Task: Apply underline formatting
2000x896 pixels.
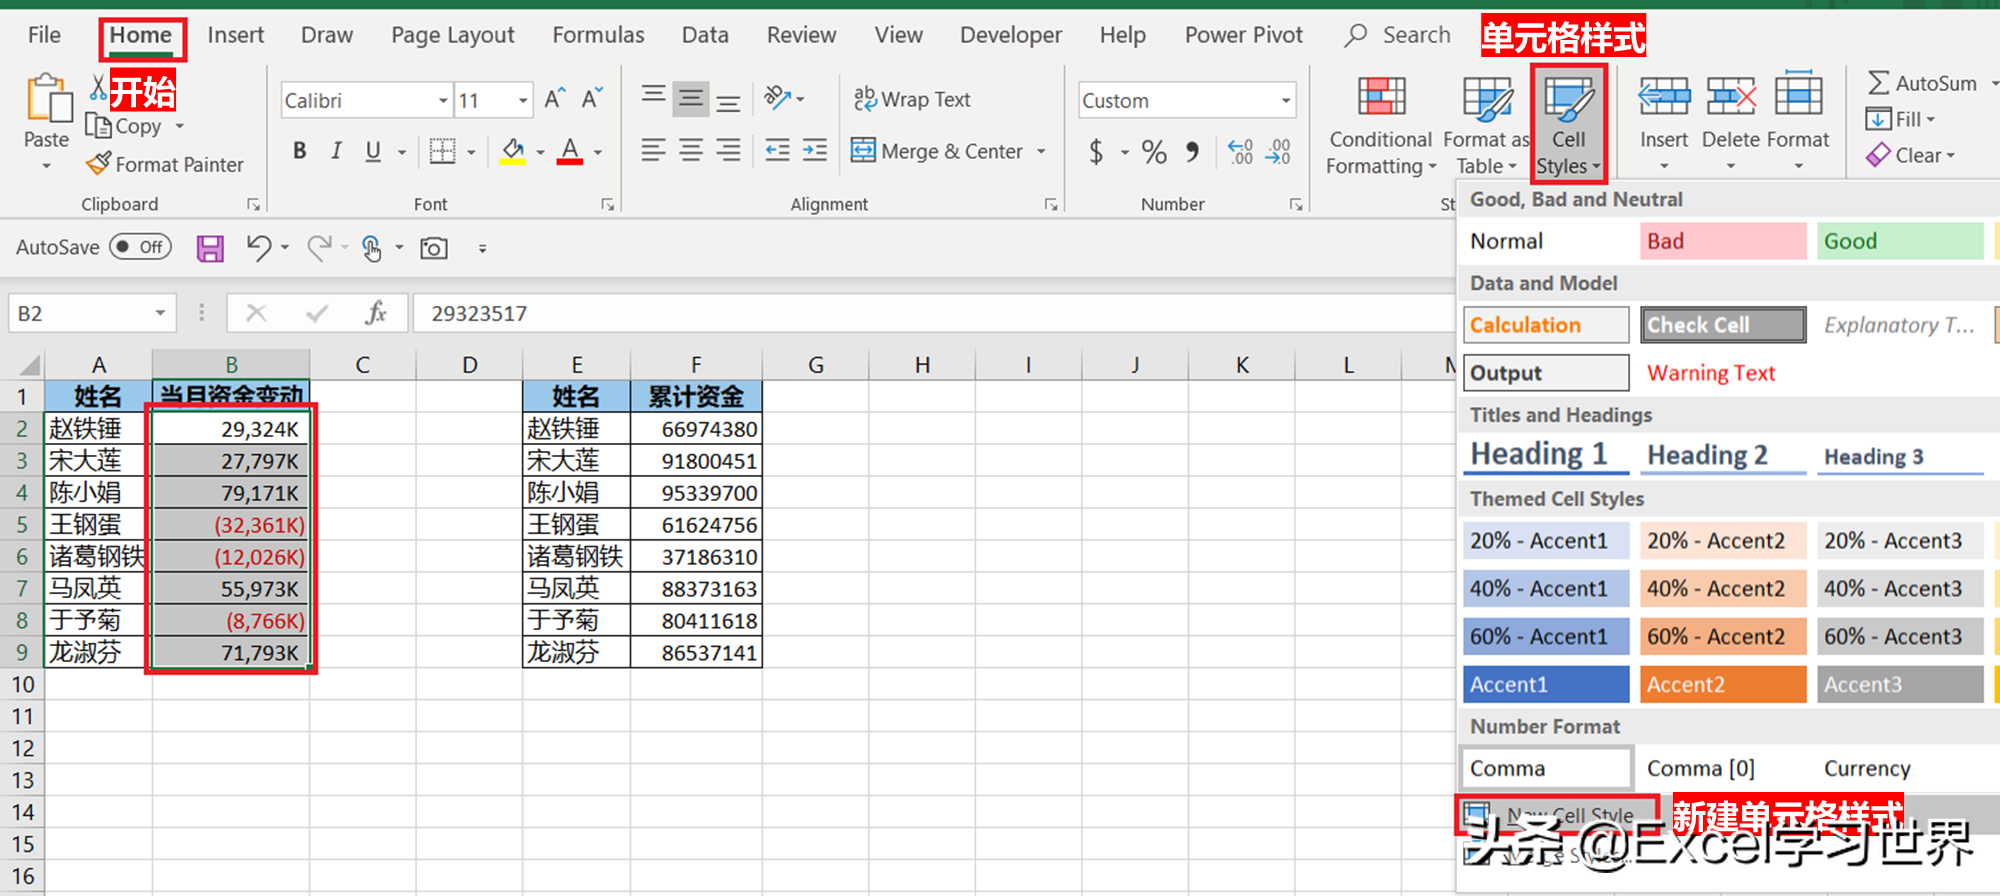Action: pos(373,151)
